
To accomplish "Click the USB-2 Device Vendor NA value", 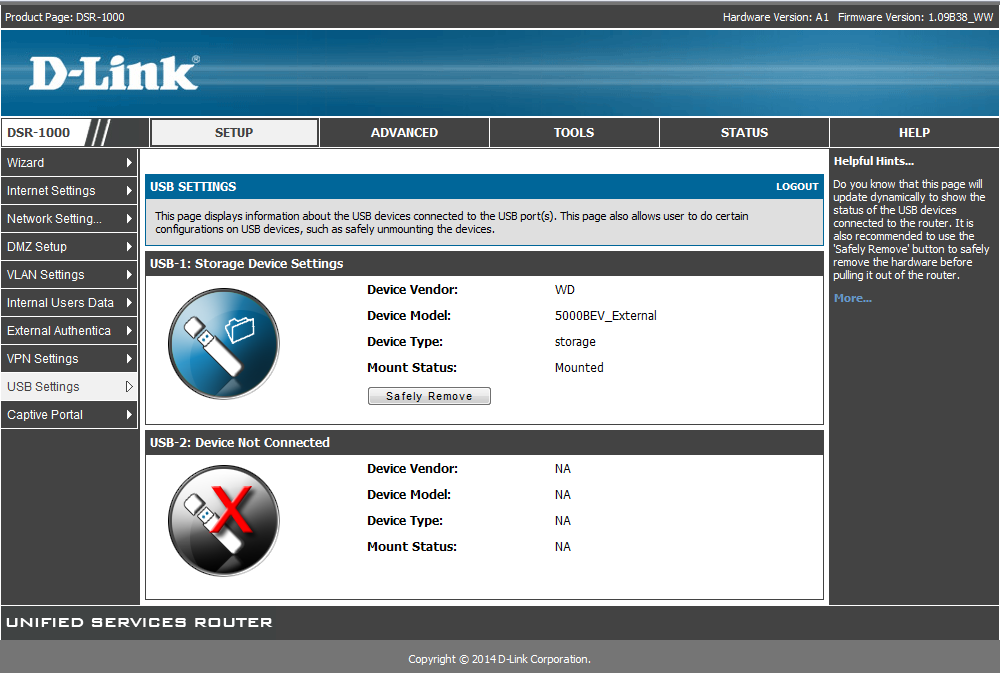I will click(x=562, y=469).
